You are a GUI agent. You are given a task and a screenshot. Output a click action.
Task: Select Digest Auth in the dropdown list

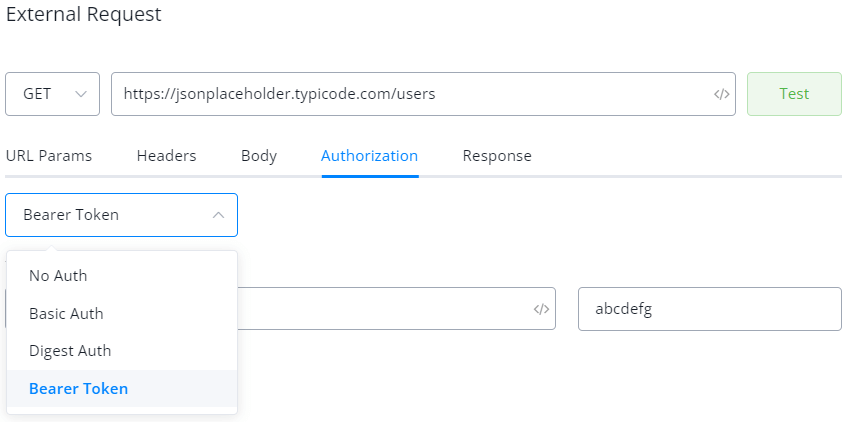tap(70, 351)
